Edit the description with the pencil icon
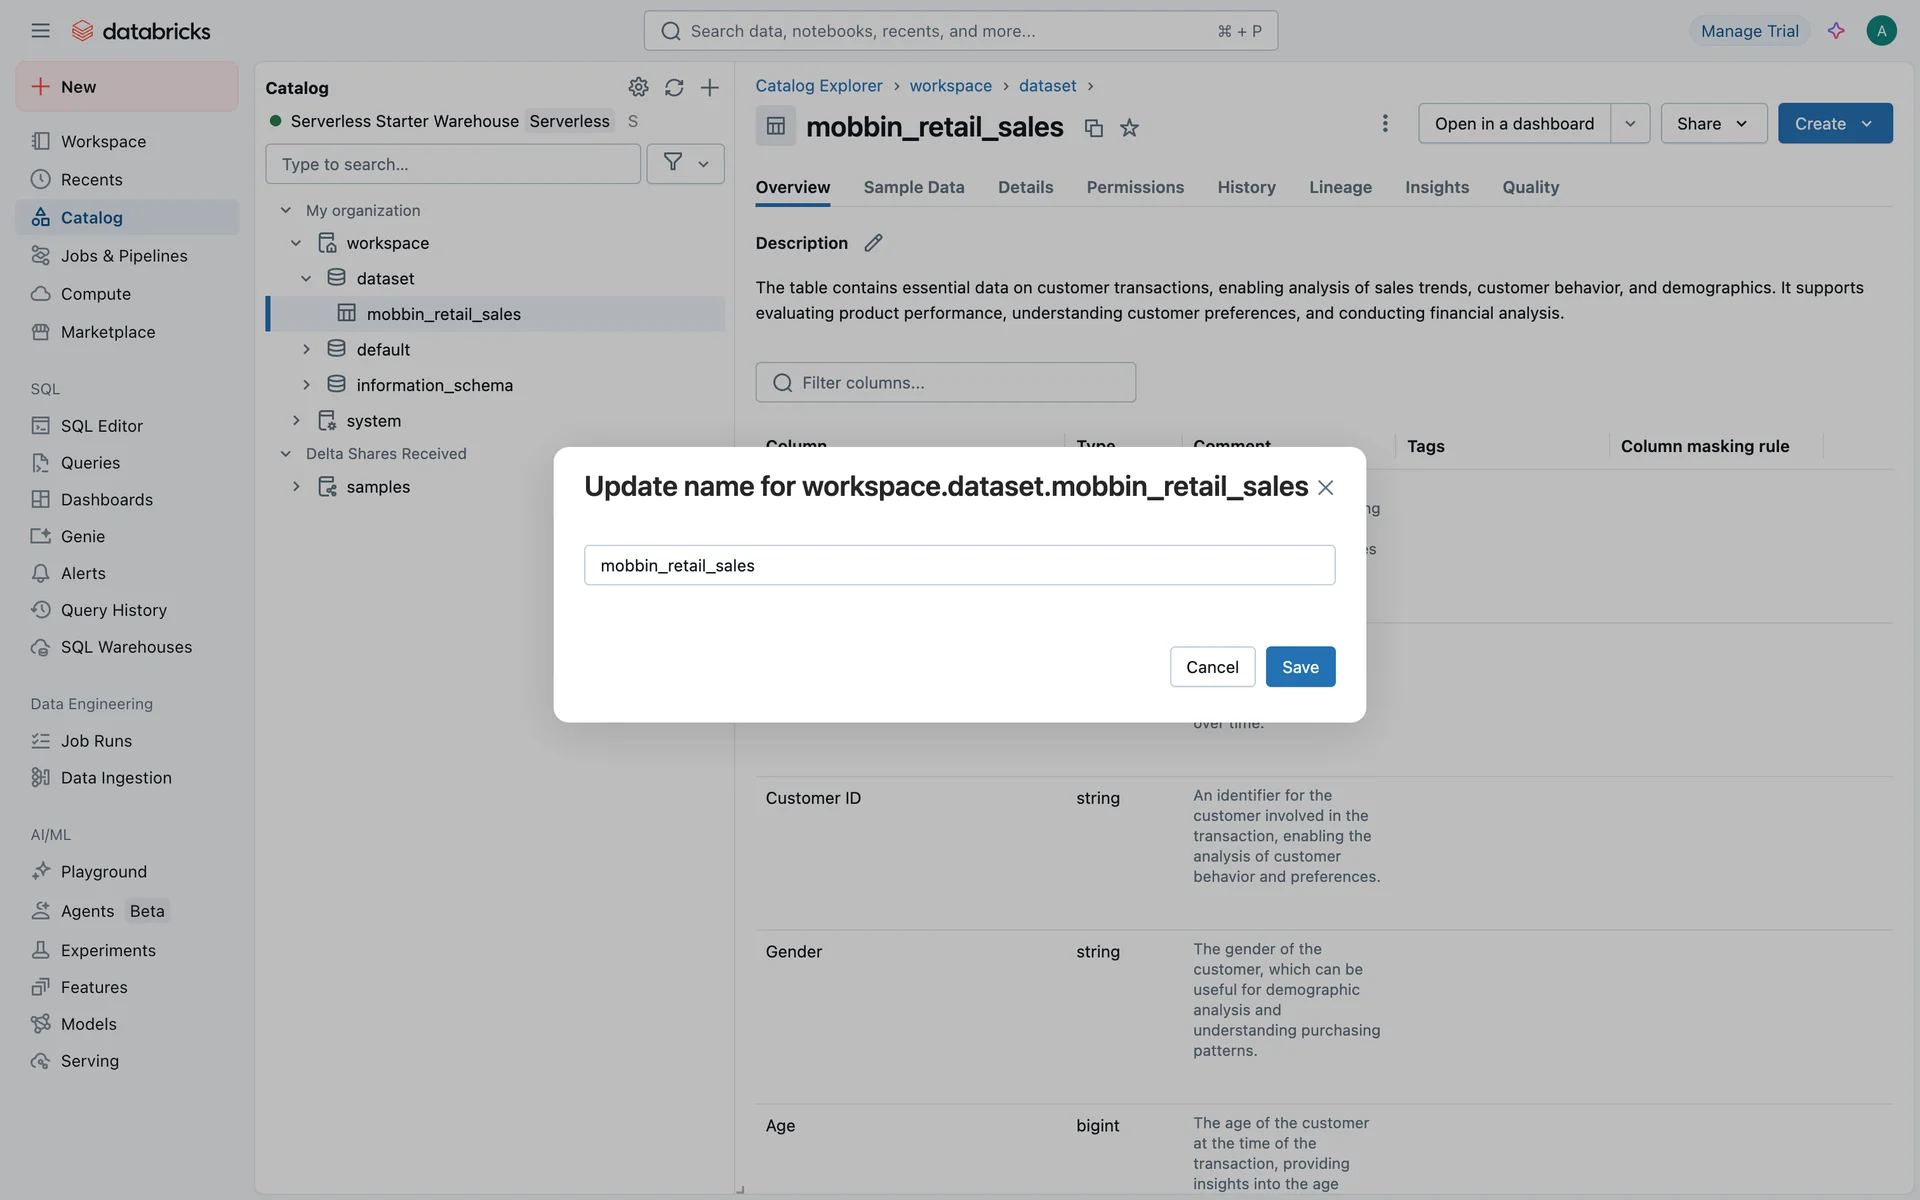Viewport: 1920px width, 1200px height. click(x=873, y=243)
